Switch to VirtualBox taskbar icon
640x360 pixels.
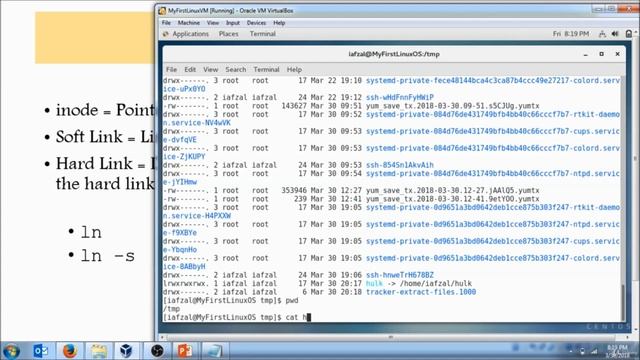coord(126,351)
